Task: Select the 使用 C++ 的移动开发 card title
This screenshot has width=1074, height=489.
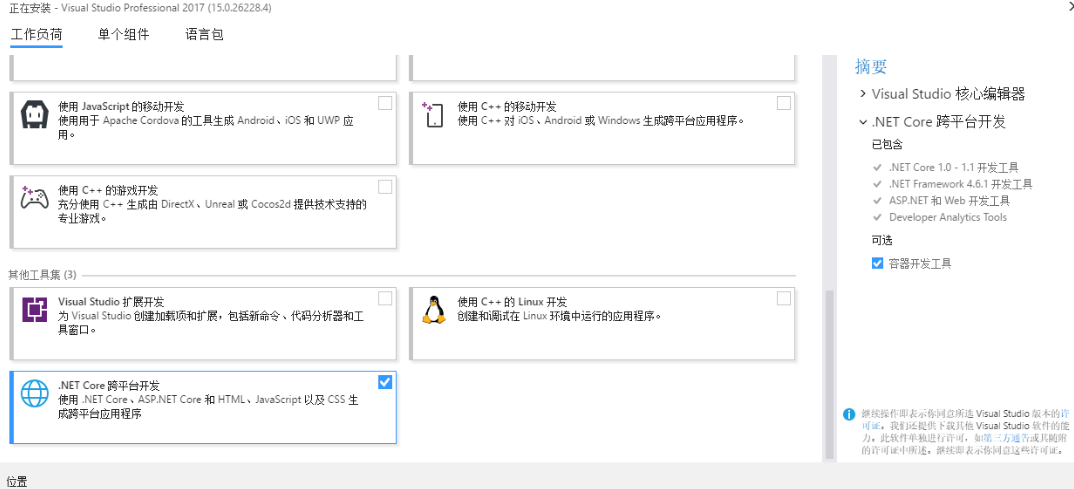Action: click(x=508, y=107)
